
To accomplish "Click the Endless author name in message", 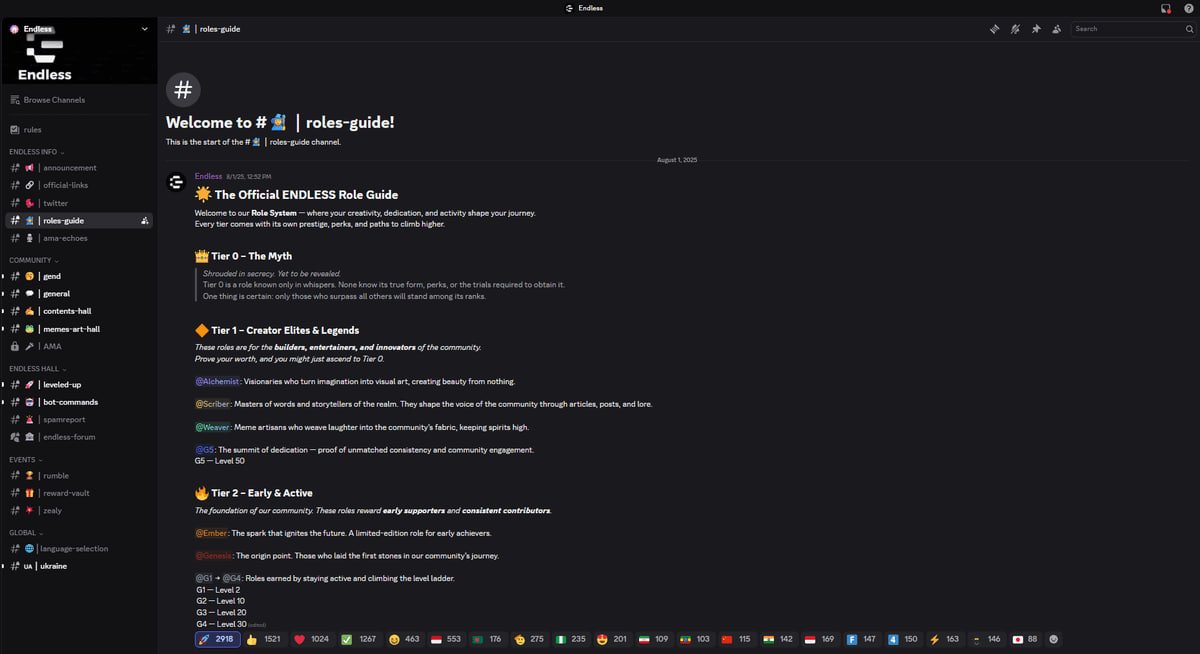I will click(208, 176).
